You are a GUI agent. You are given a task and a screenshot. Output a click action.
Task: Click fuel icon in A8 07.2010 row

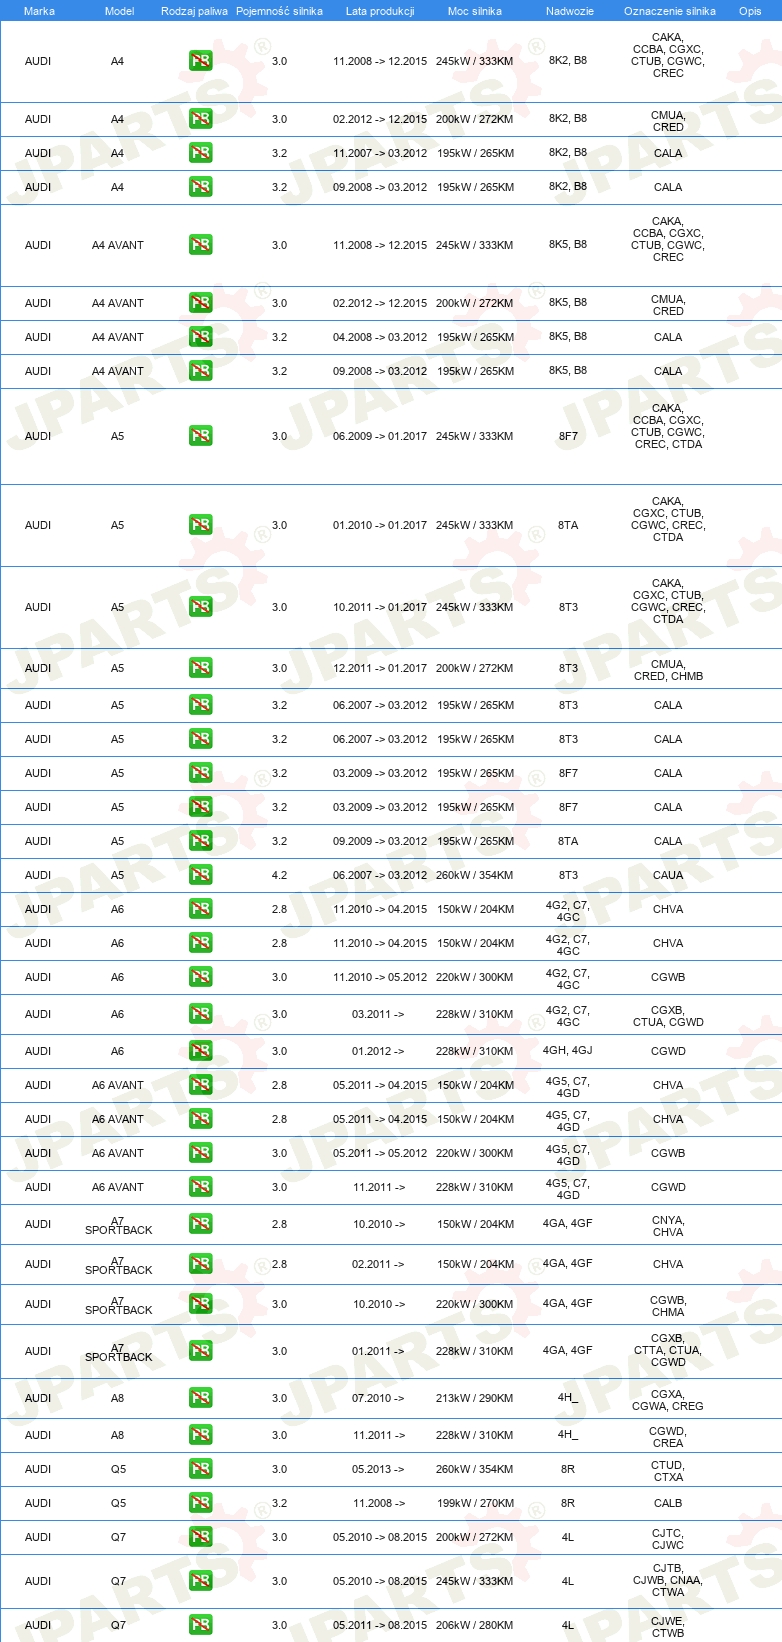(x=200, y=1398)
